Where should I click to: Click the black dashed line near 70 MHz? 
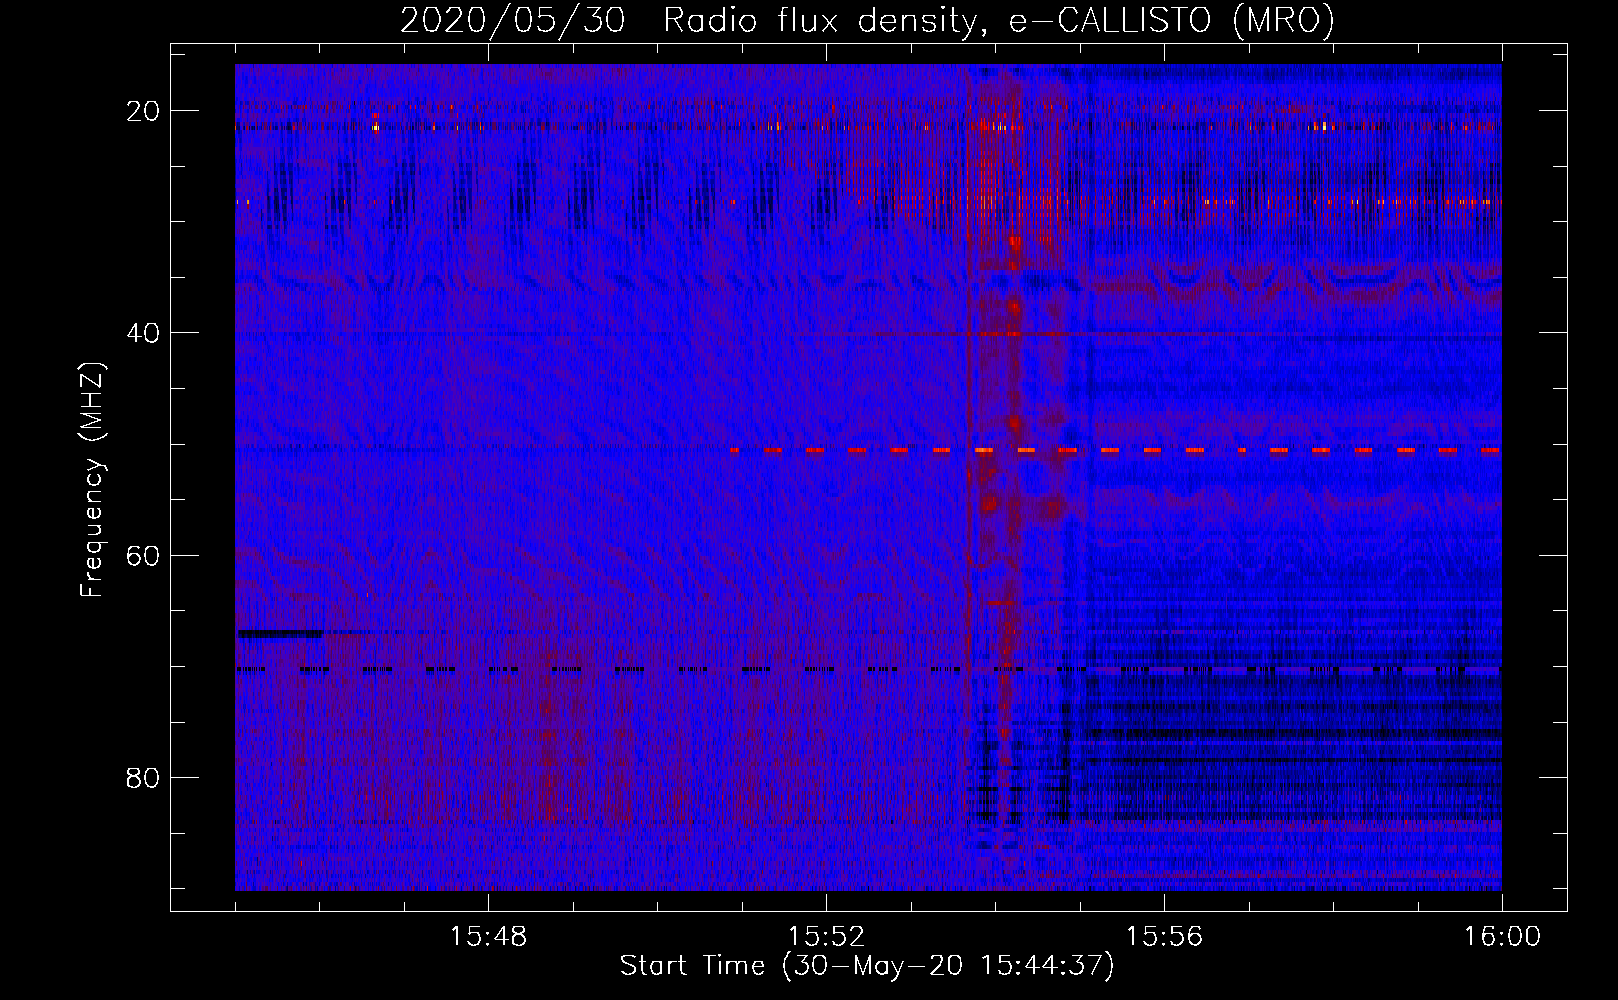[868, 669]
